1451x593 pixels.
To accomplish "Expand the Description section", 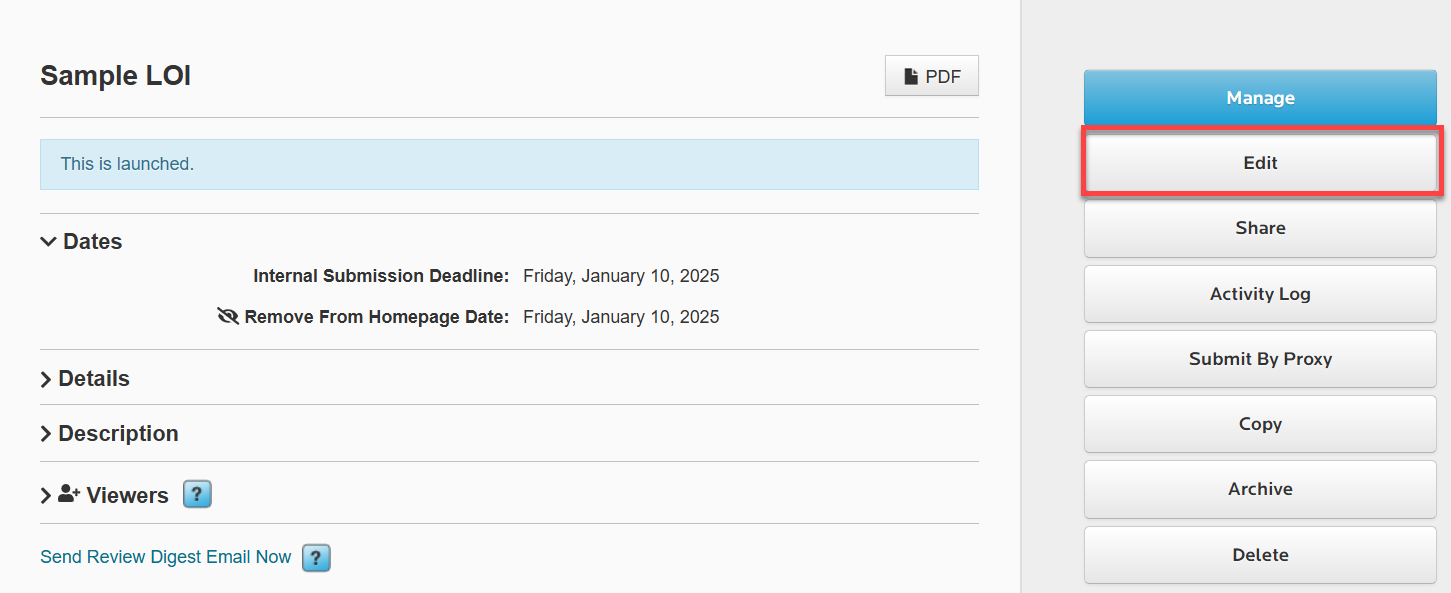I will pos(45,433).
